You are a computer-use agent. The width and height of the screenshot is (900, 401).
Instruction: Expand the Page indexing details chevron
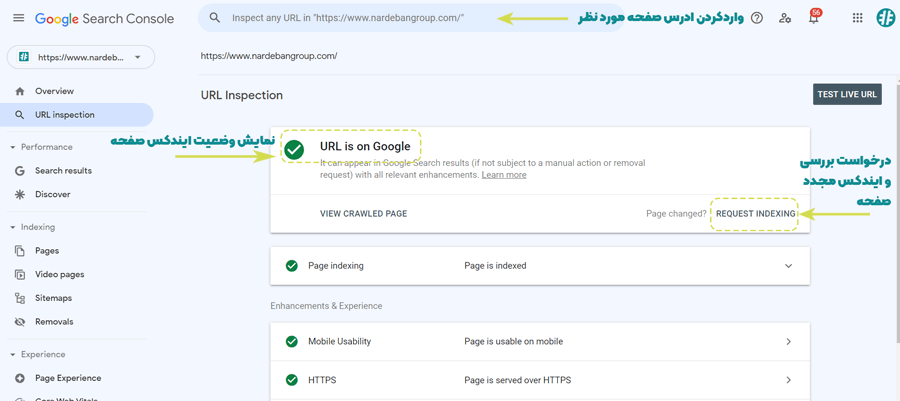click(789, 266)
